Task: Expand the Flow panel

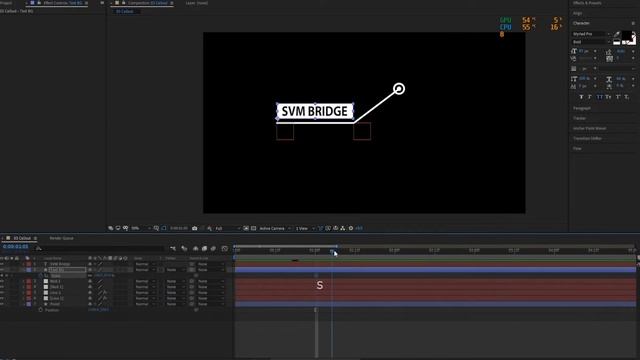Action: [x=577, y=148]
